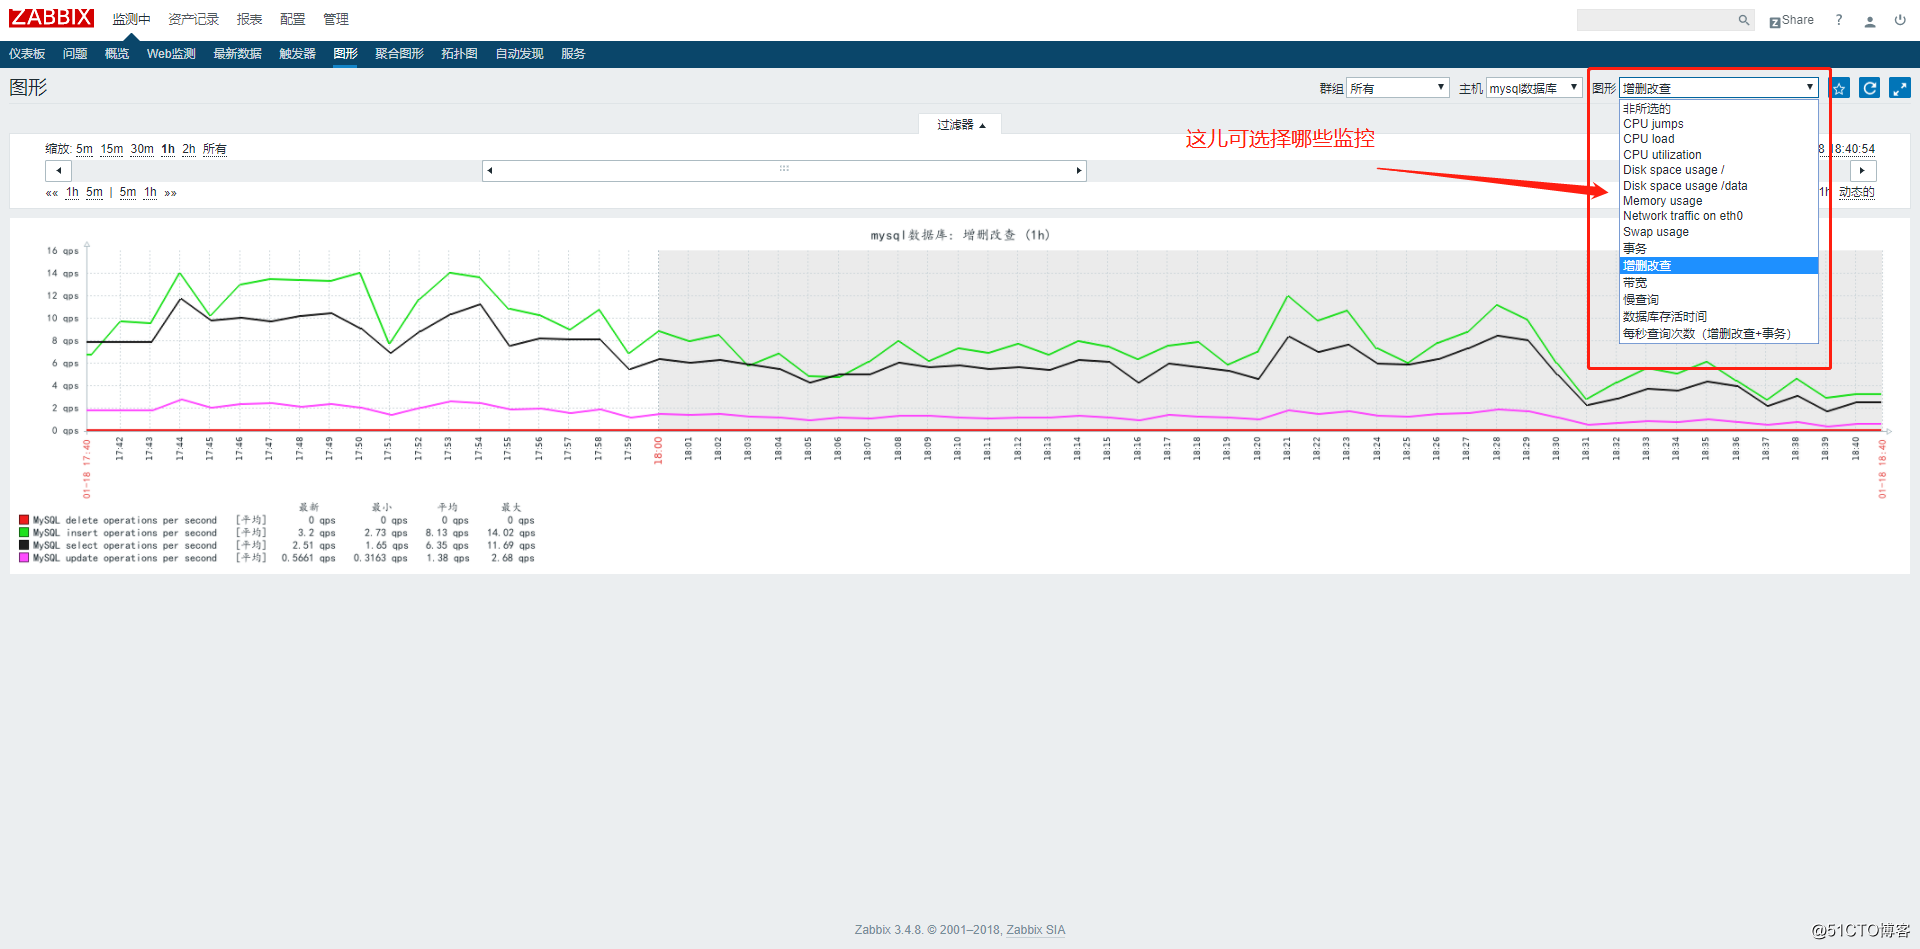Click the slider left handle arrow
This screenshot has width=1920, height=949.
click(489, 170)
